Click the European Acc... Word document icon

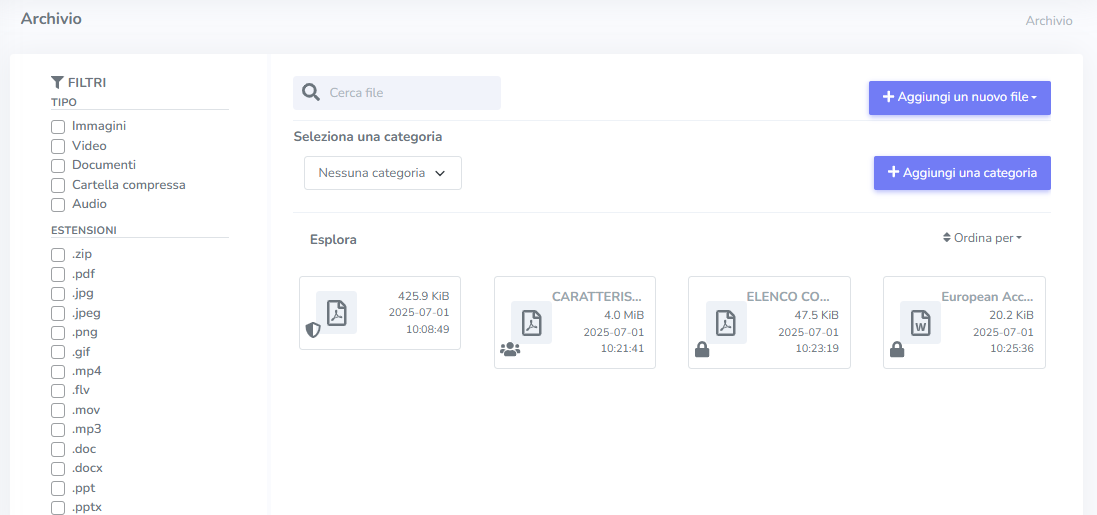(920, 322)
